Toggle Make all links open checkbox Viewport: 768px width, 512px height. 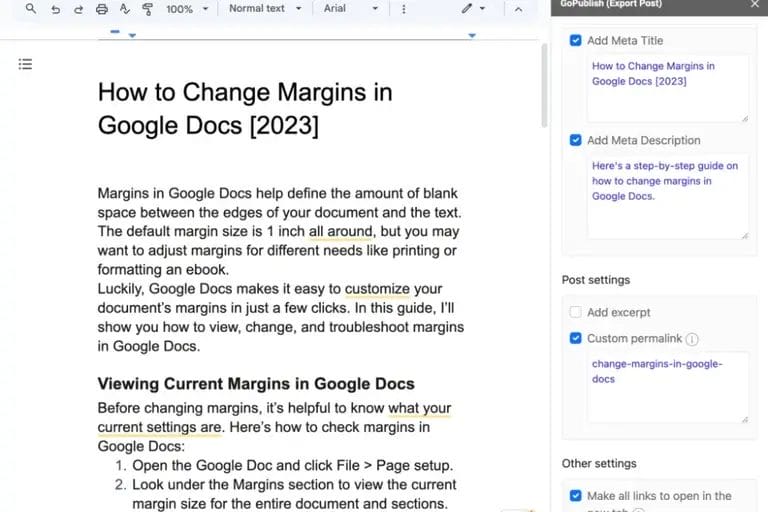[x=576, y=496]
